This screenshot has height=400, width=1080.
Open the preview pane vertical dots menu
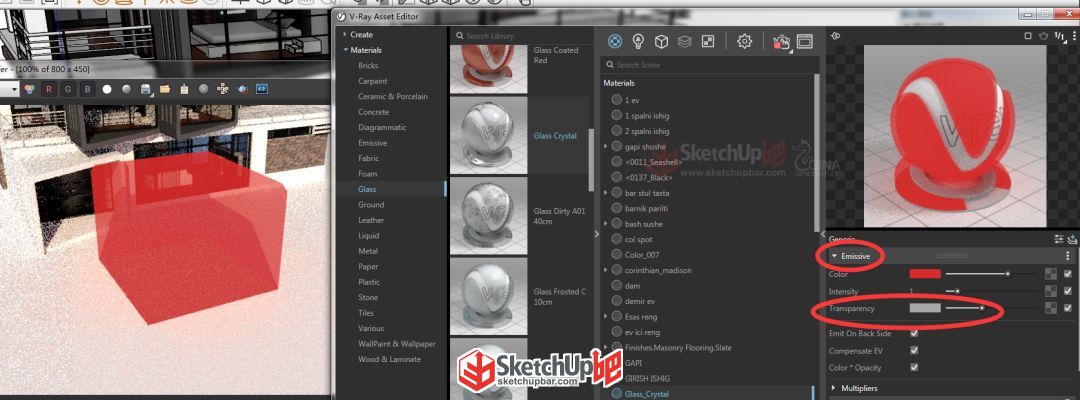(x=1074, y=36)
